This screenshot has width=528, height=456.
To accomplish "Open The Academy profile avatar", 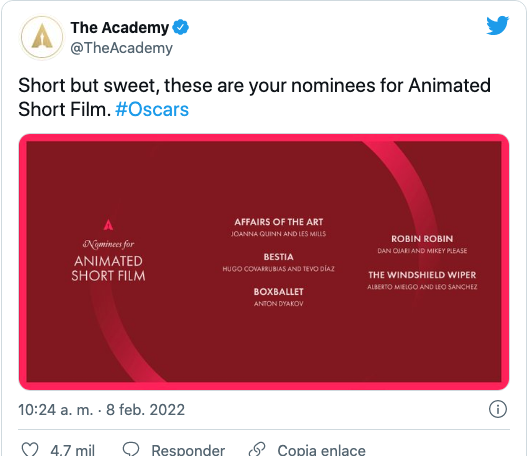I will [x=42, y=37].
